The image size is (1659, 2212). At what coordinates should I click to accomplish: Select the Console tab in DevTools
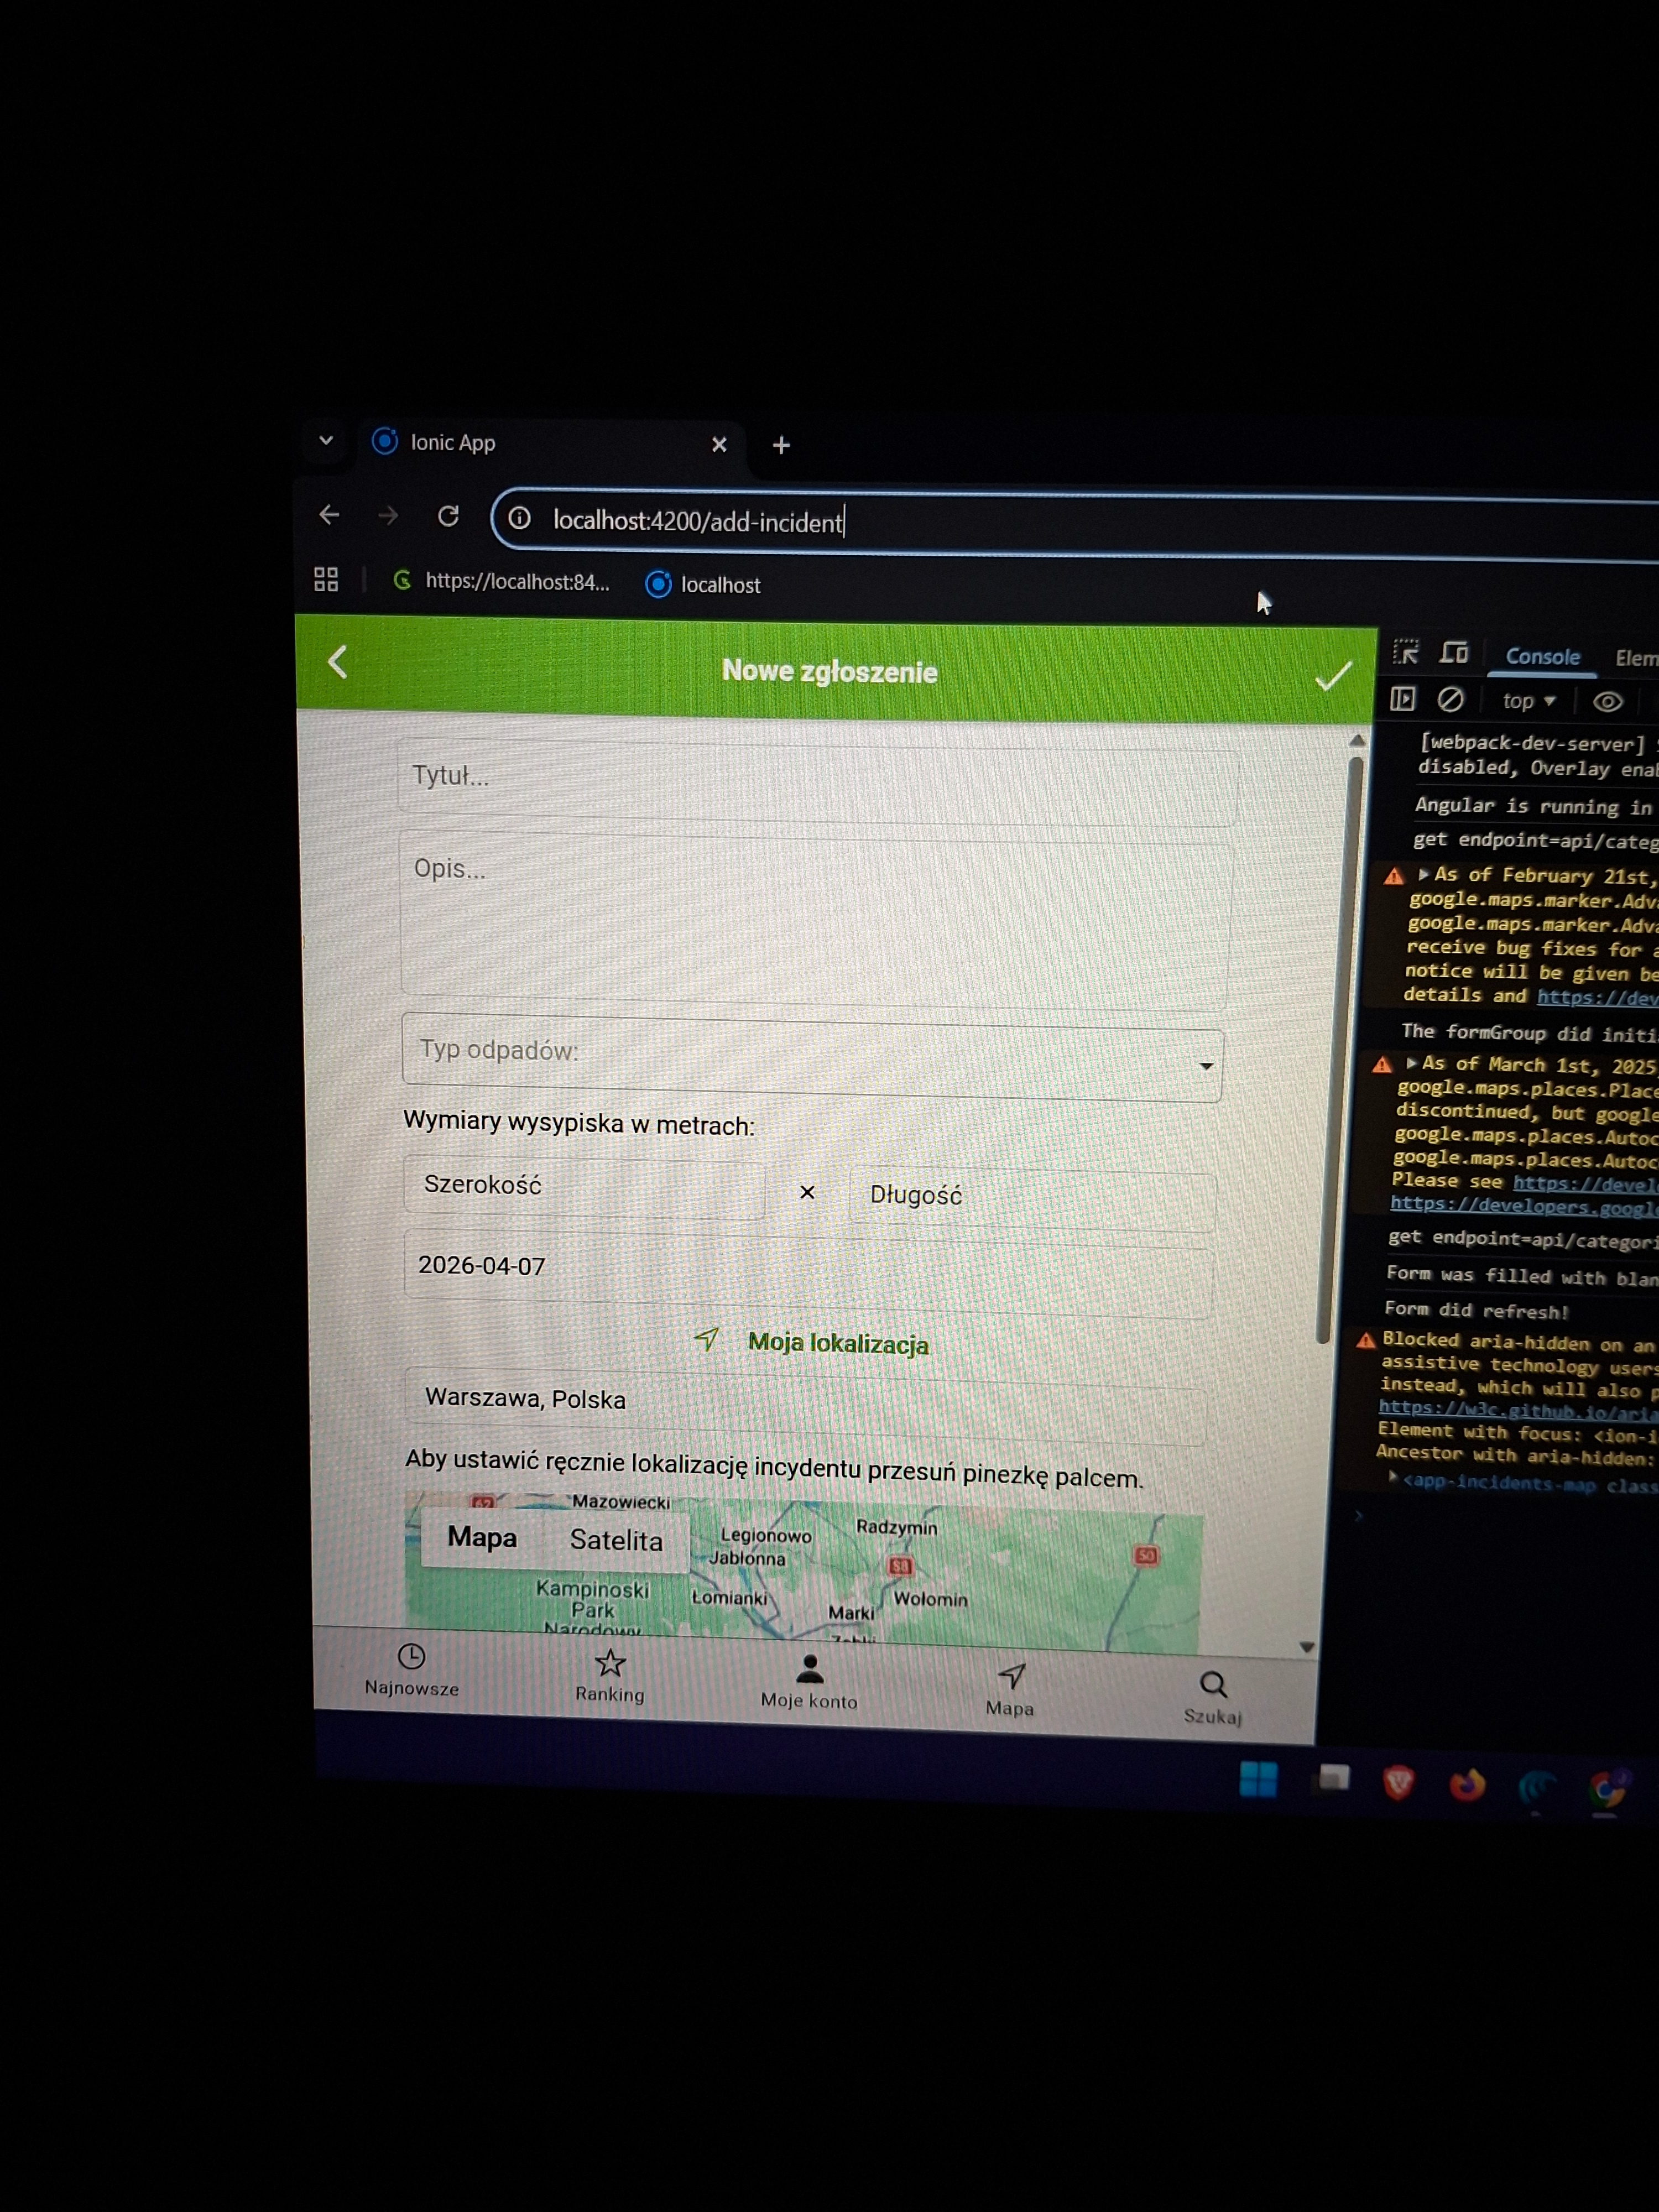coord(1542,657)
